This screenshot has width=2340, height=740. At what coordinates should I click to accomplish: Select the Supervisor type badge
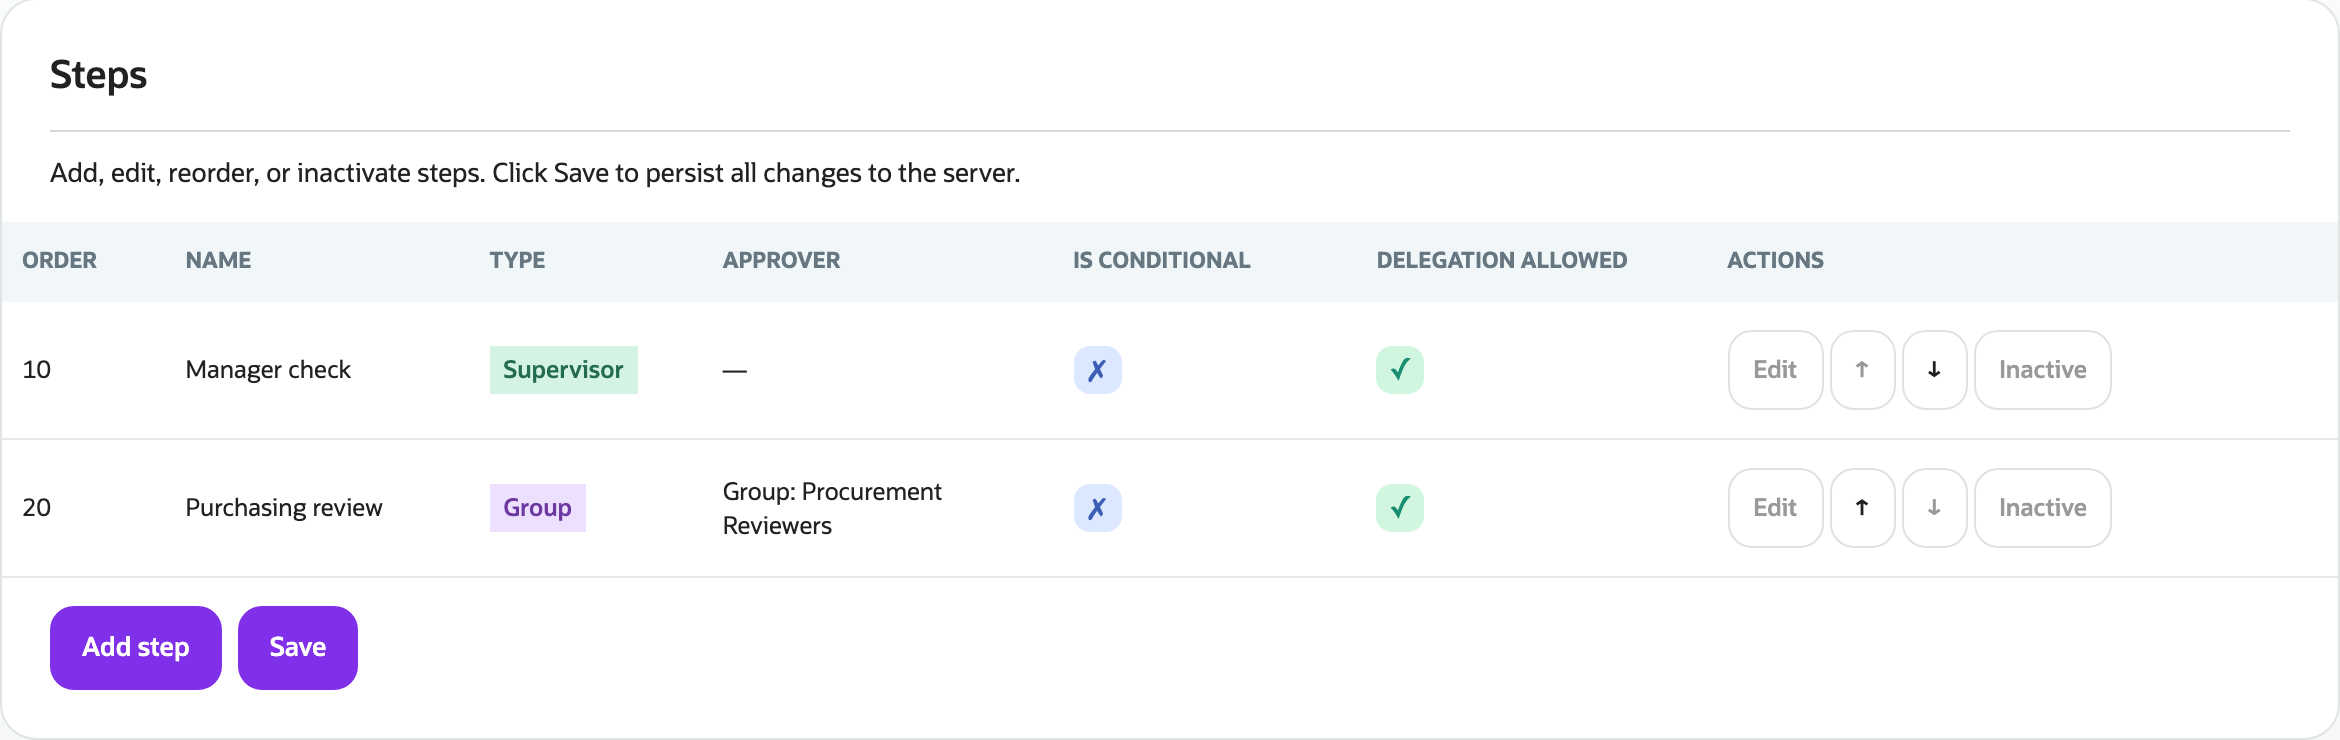click(x=563, y=370)
